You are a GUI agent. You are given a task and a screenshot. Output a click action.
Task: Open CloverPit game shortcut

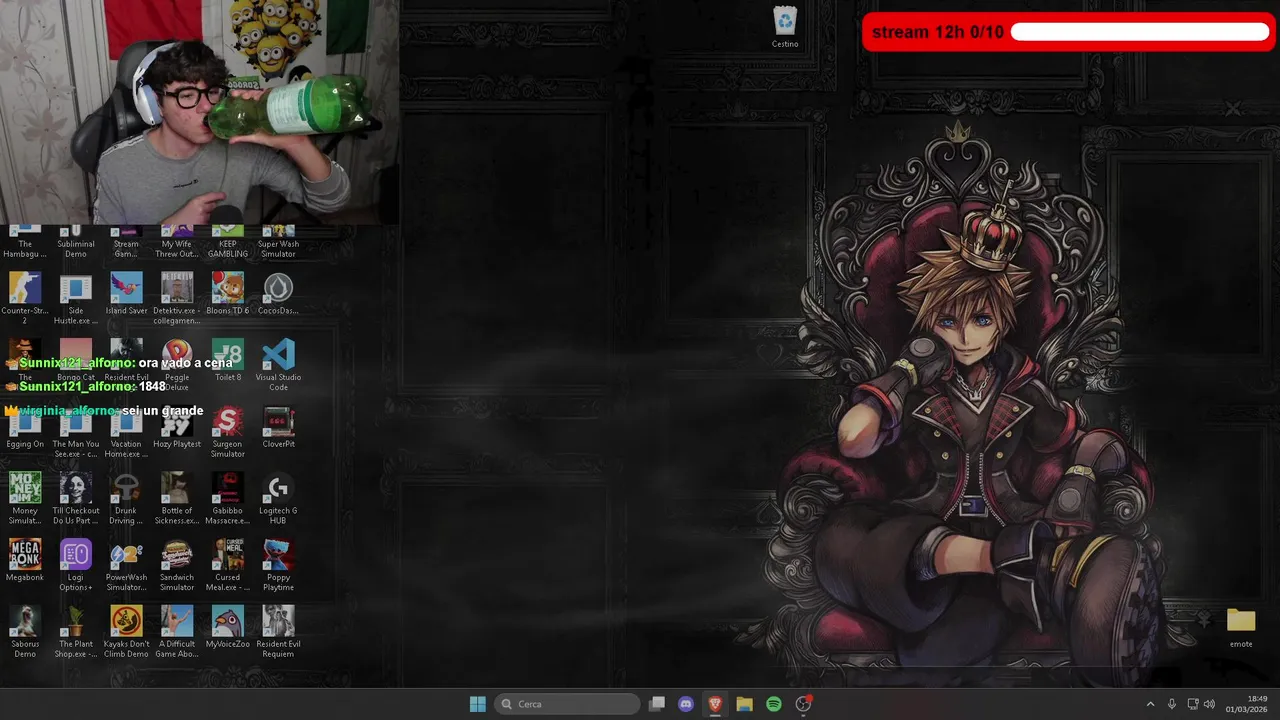click(x=278, y=427)
